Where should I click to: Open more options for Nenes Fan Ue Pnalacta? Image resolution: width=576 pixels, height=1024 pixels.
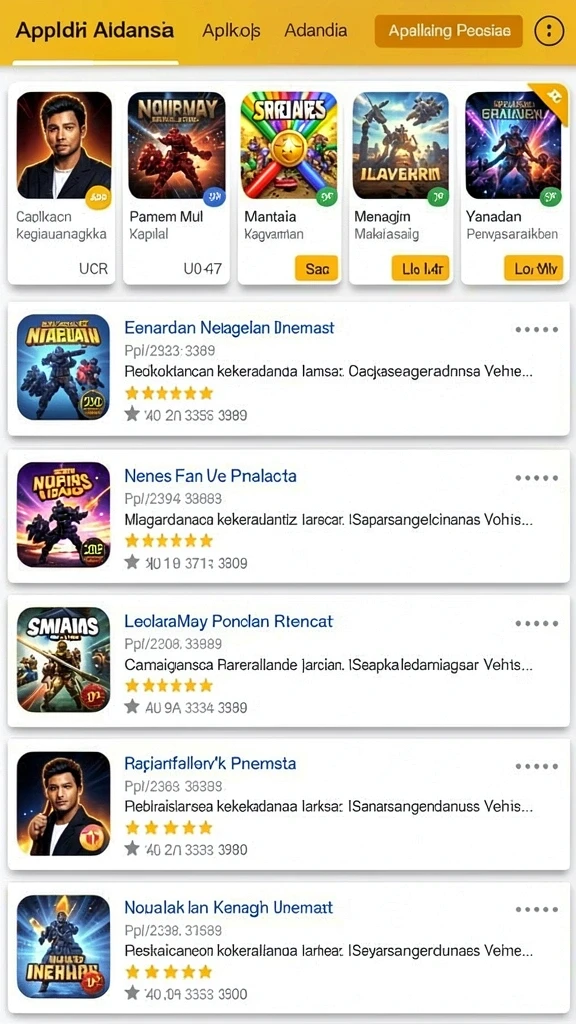coord(536,478)
